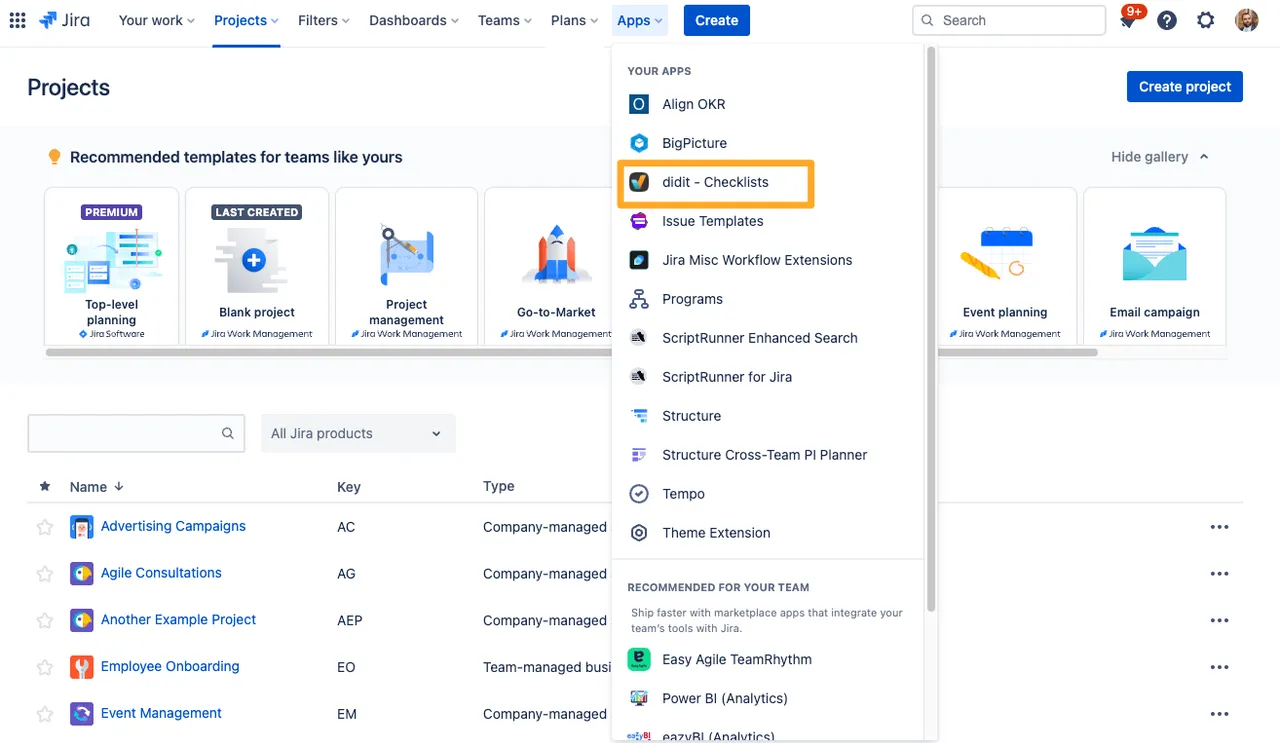Image resolution: width=1280 pixels, height=743 pixels.
Task: Open the Help question mark icon
Action: 1167,20
